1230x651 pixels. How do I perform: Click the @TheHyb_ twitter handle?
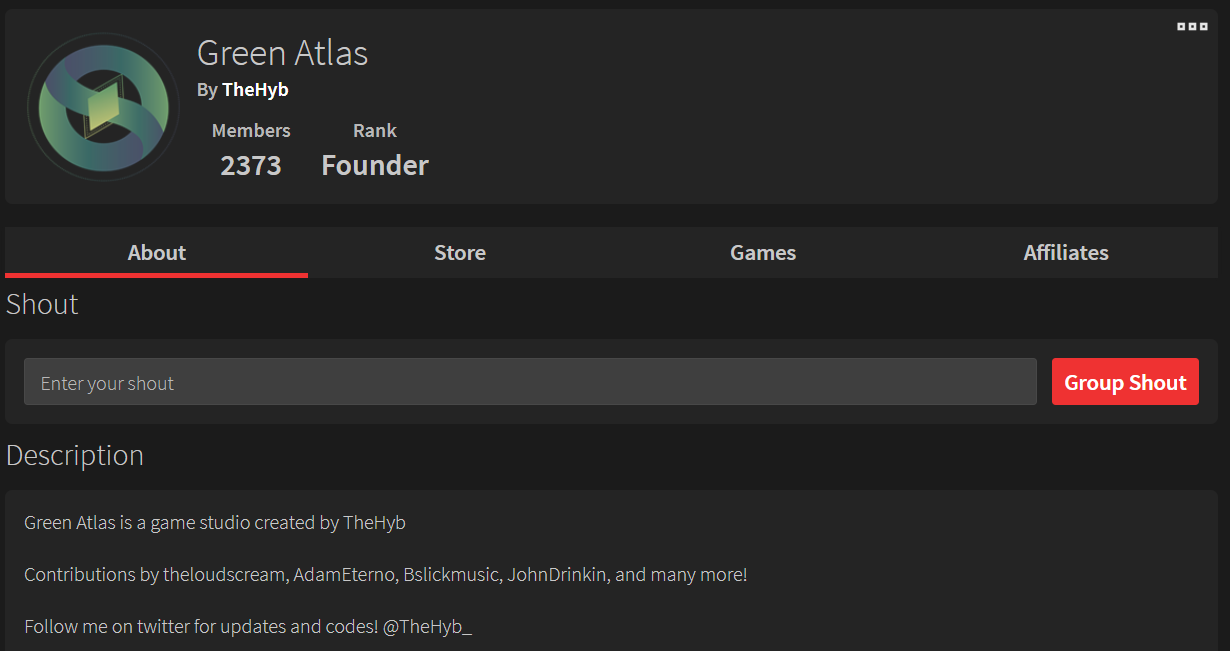coord(427,627)
